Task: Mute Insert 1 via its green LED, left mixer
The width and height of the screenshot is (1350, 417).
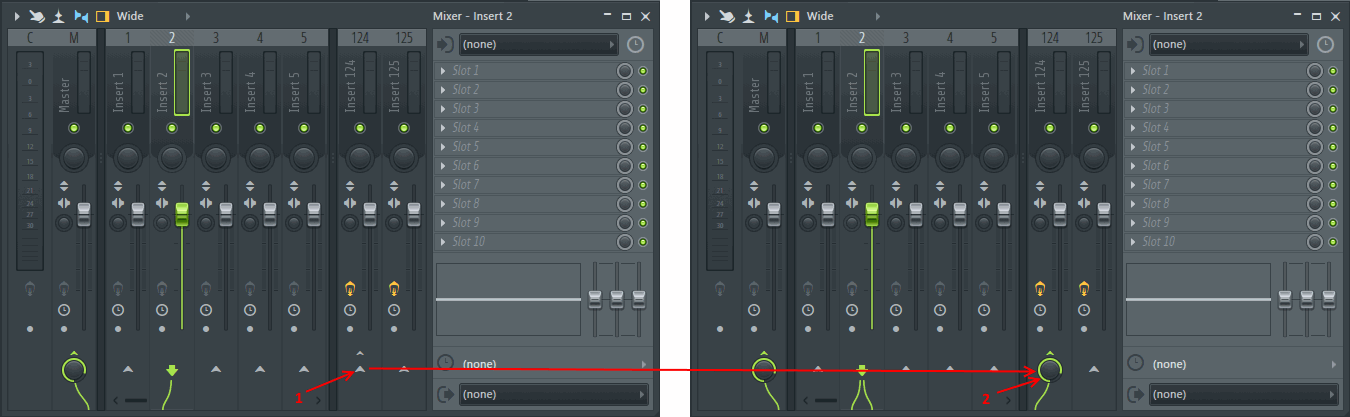Action: point(128,129)
